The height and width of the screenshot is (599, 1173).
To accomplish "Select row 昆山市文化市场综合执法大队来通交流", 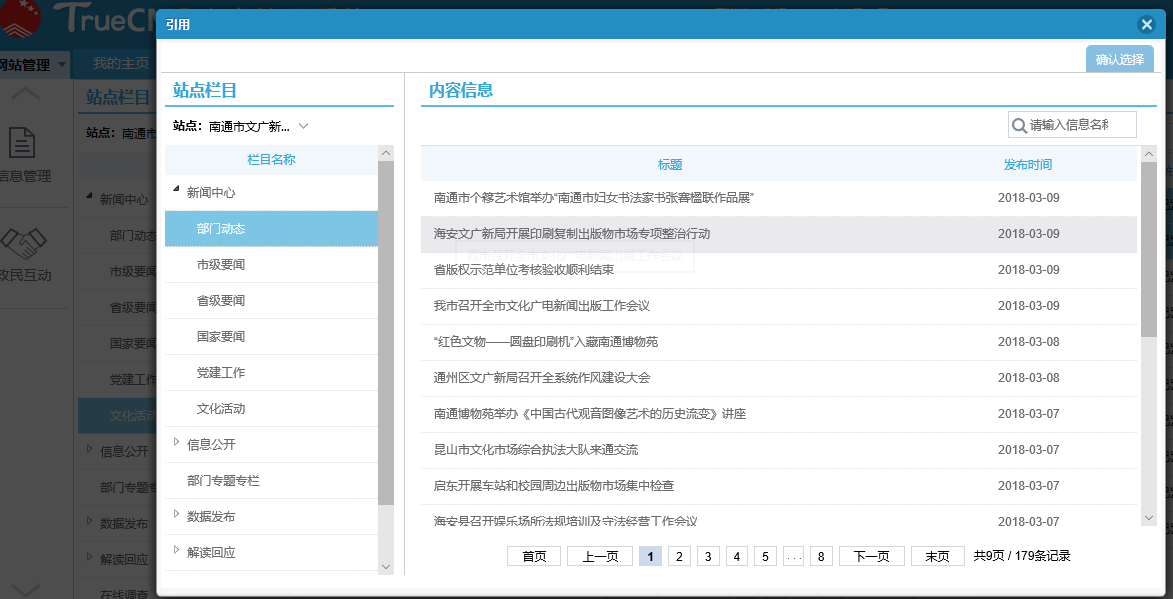I will [779, 449].
